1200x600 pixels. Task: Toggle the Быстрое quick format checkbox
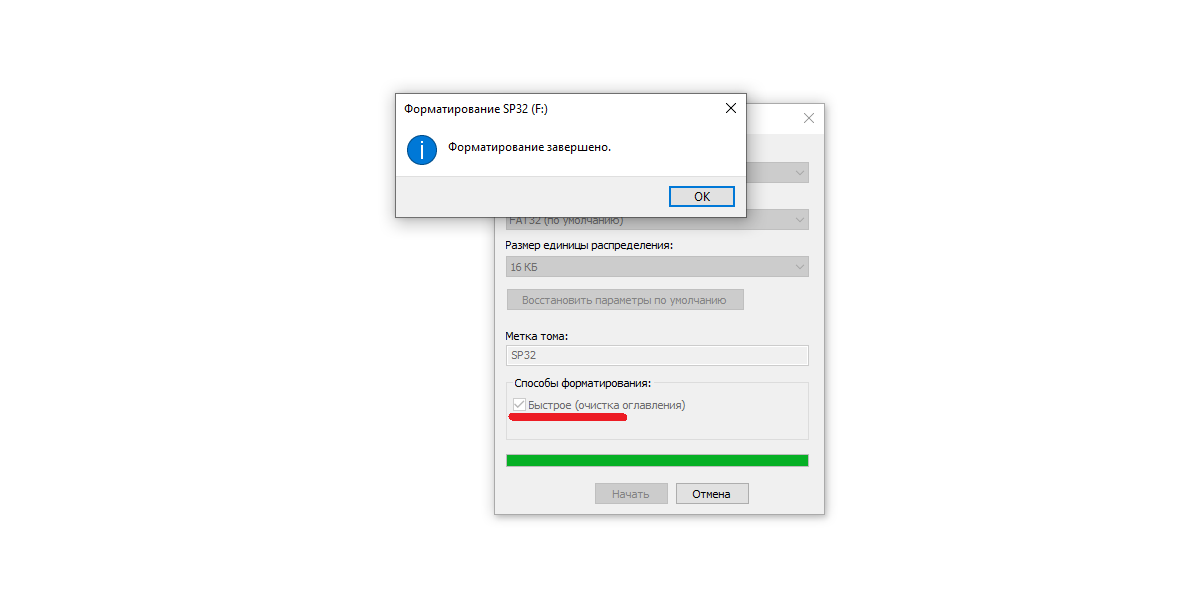pos(519,405)
